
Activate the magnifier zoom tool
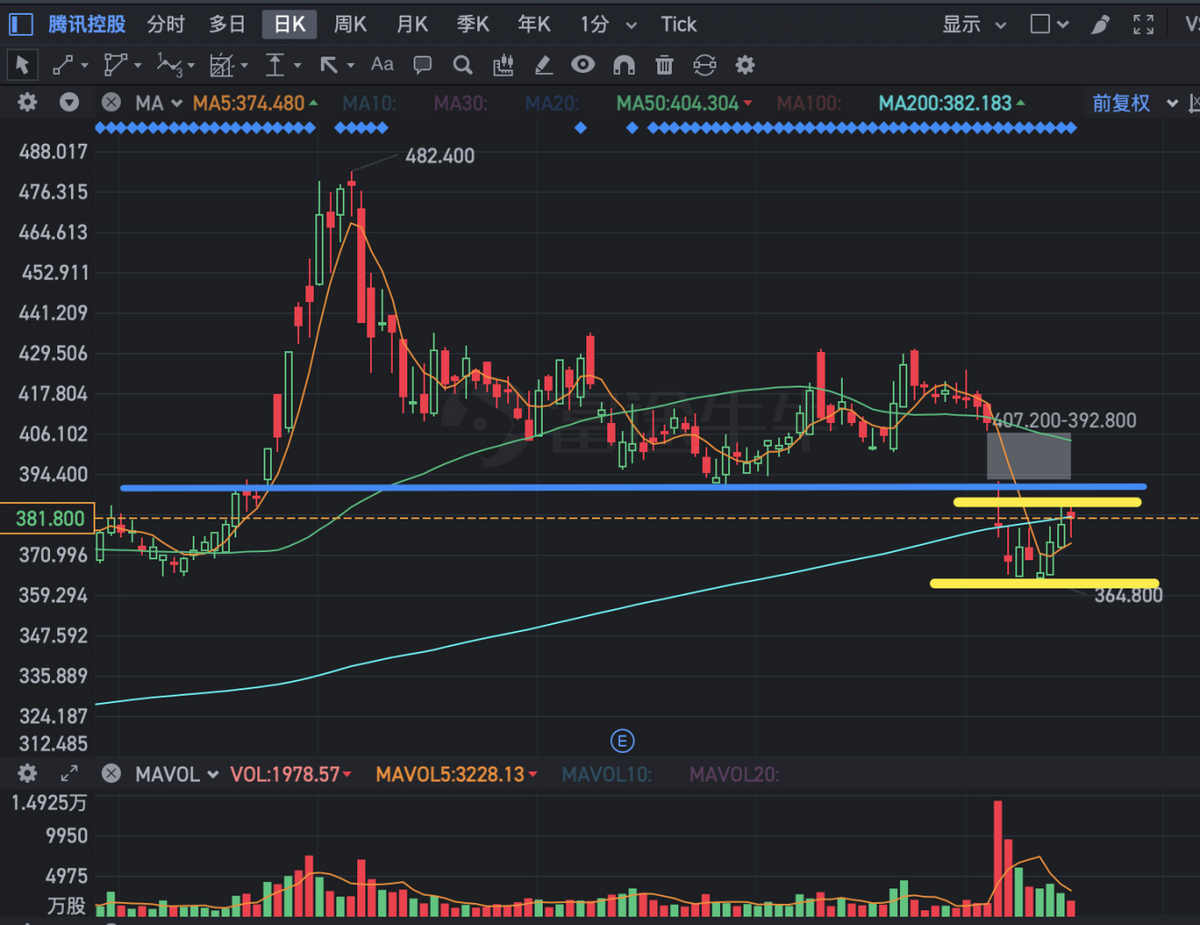tap(462, 65)
